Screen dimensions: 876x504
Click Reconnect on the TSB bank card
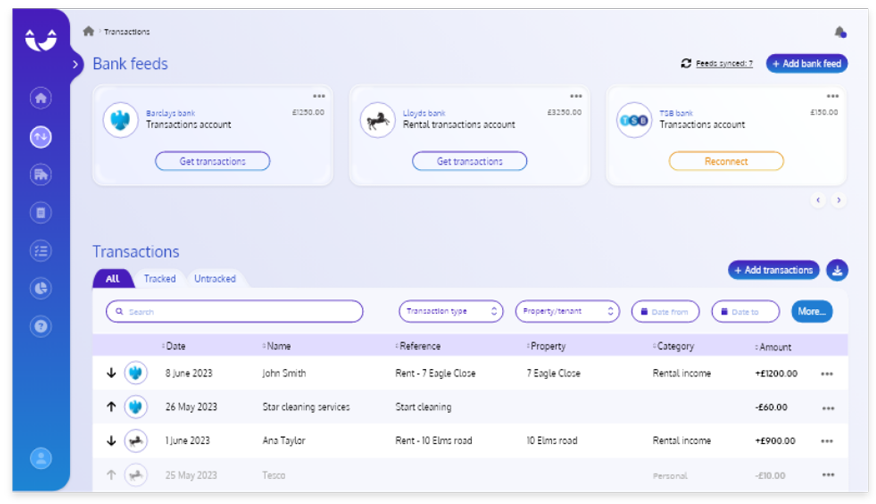[x=726, y=161]
